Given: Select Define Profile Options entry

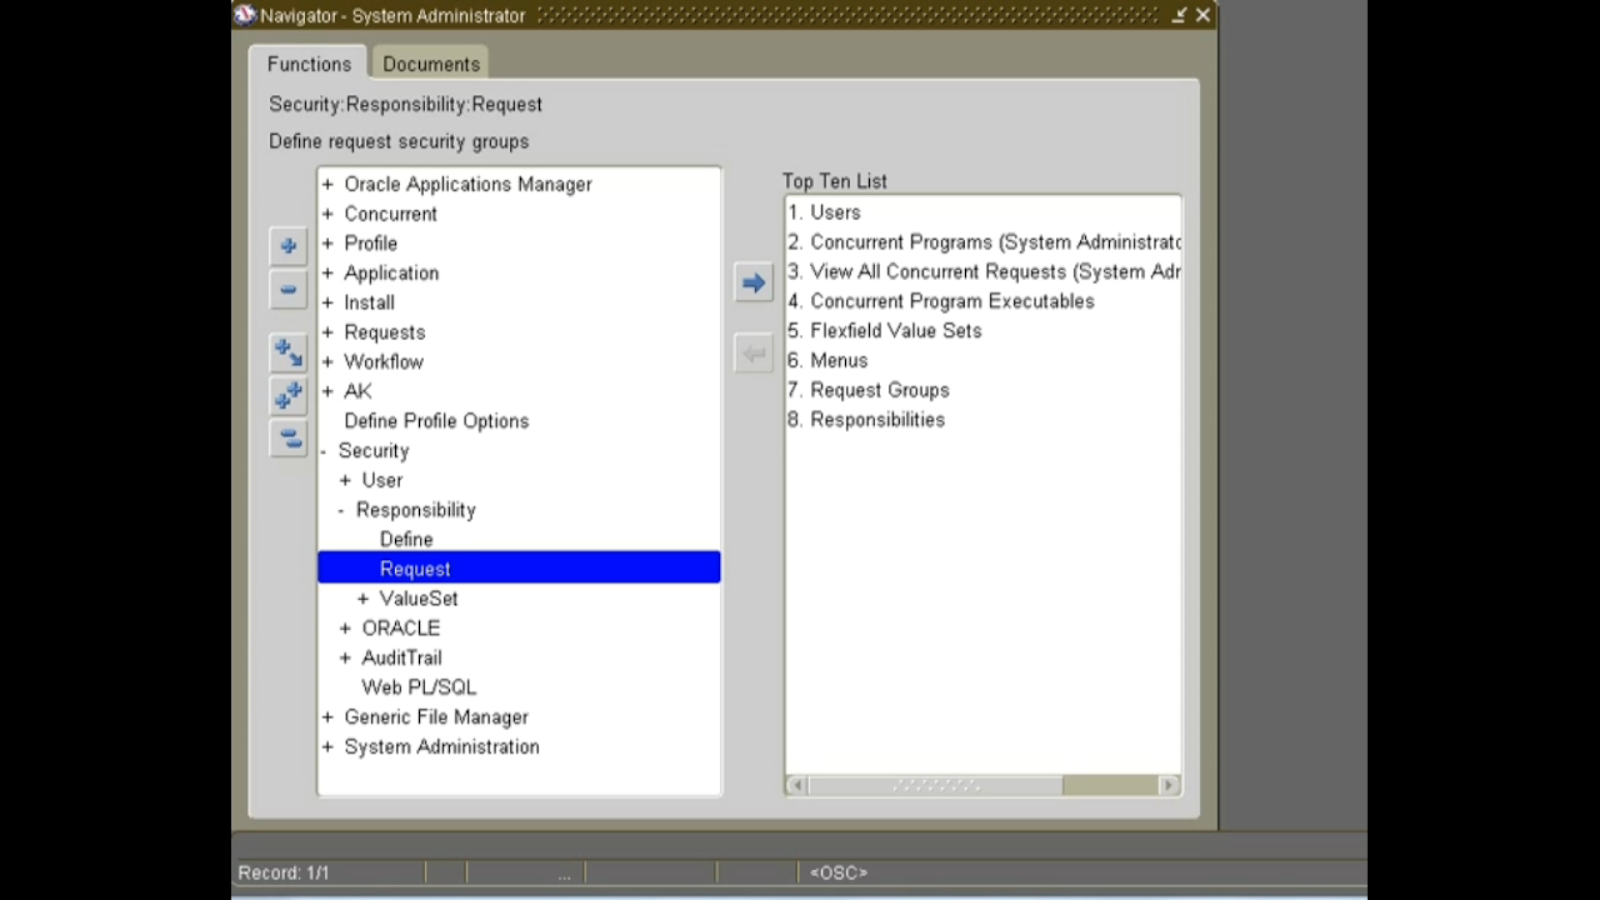Looking at the screenshot, I should (436, 421).
